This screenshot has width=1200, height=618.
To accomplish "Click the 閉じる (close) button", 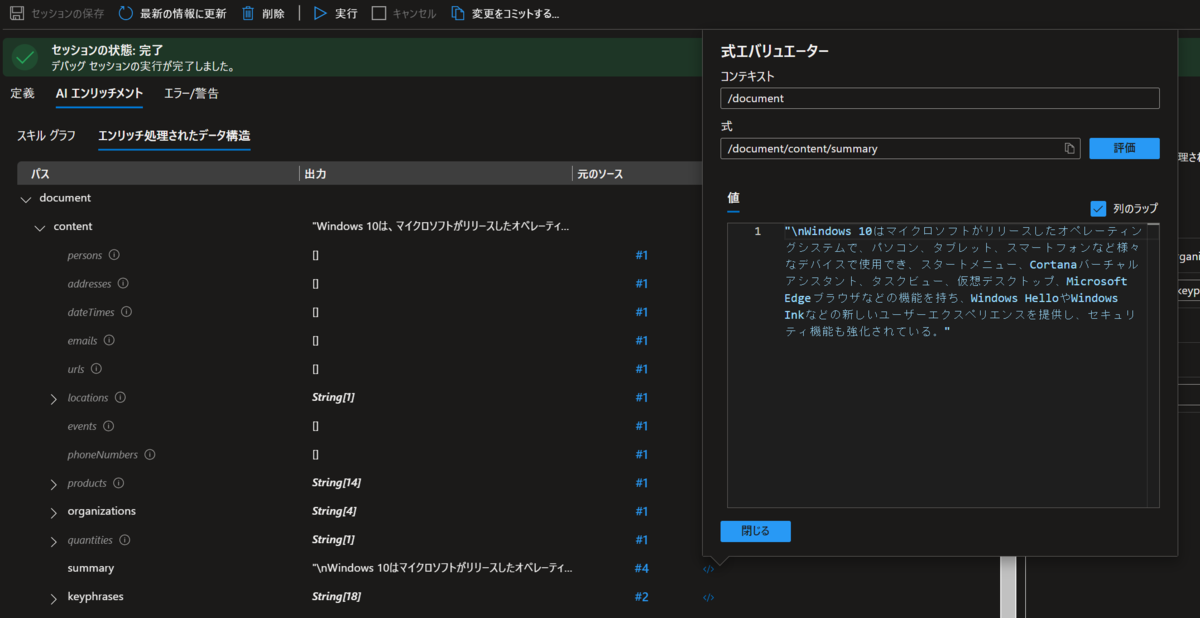I will click(755, 531).
